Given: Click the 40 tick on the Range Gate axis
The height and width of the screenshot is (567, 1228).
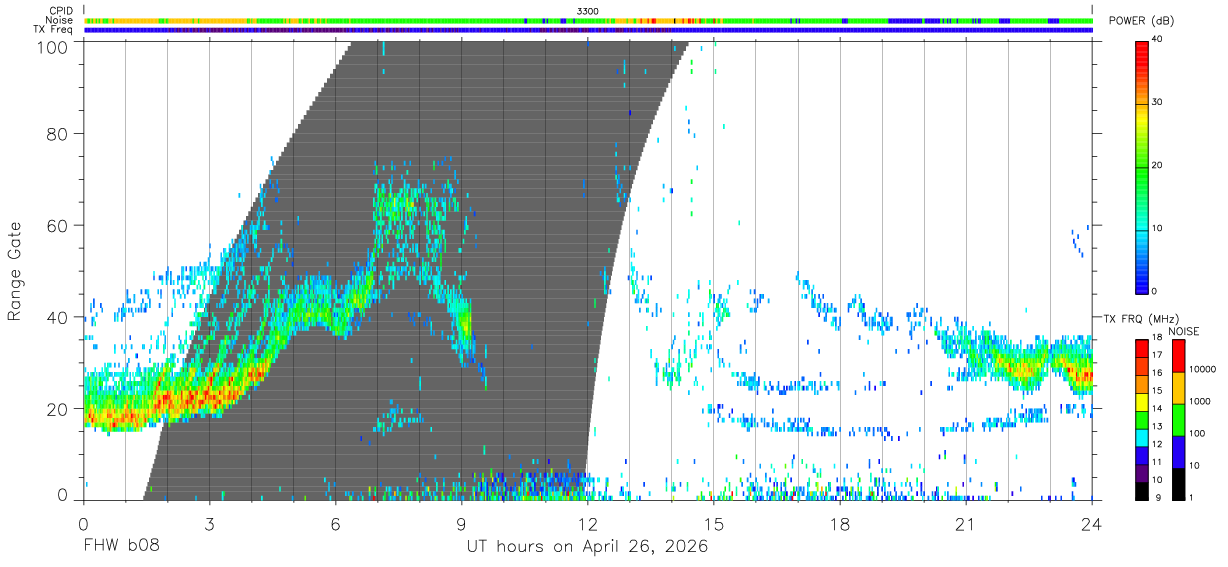Looking at the screenshot, I should 59,318.
